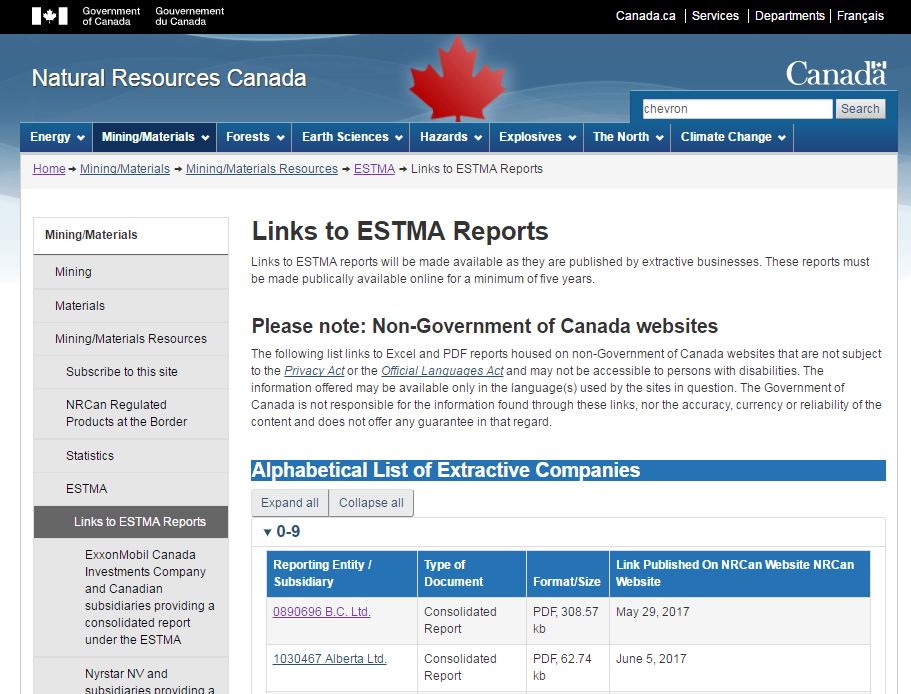Expand The North menu

(x=627, y=137)
